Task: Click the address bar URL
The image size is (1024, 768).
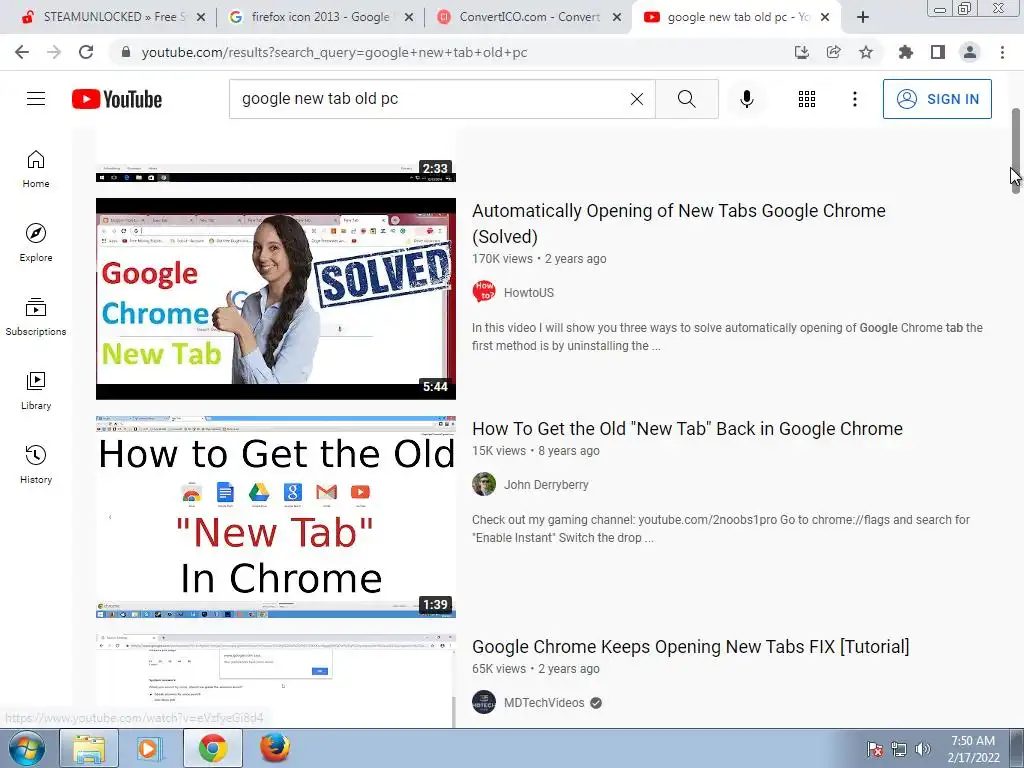Action: pyautogui.click(x=334, y=53)
